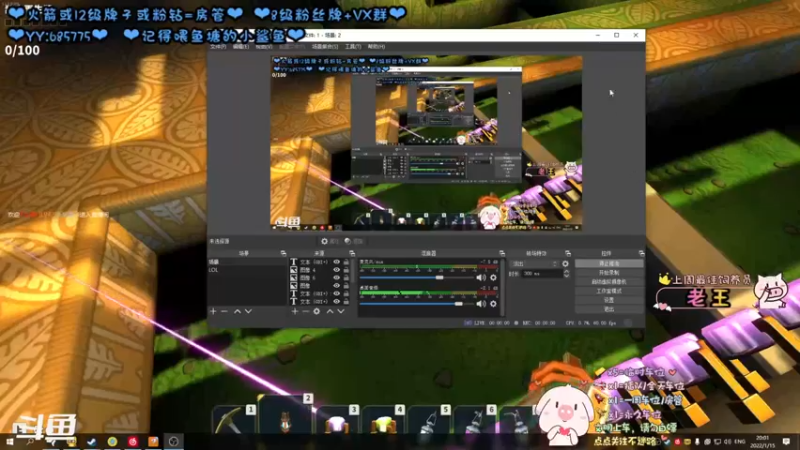Open the 编辑(E) menu

(x=241, y=46)
